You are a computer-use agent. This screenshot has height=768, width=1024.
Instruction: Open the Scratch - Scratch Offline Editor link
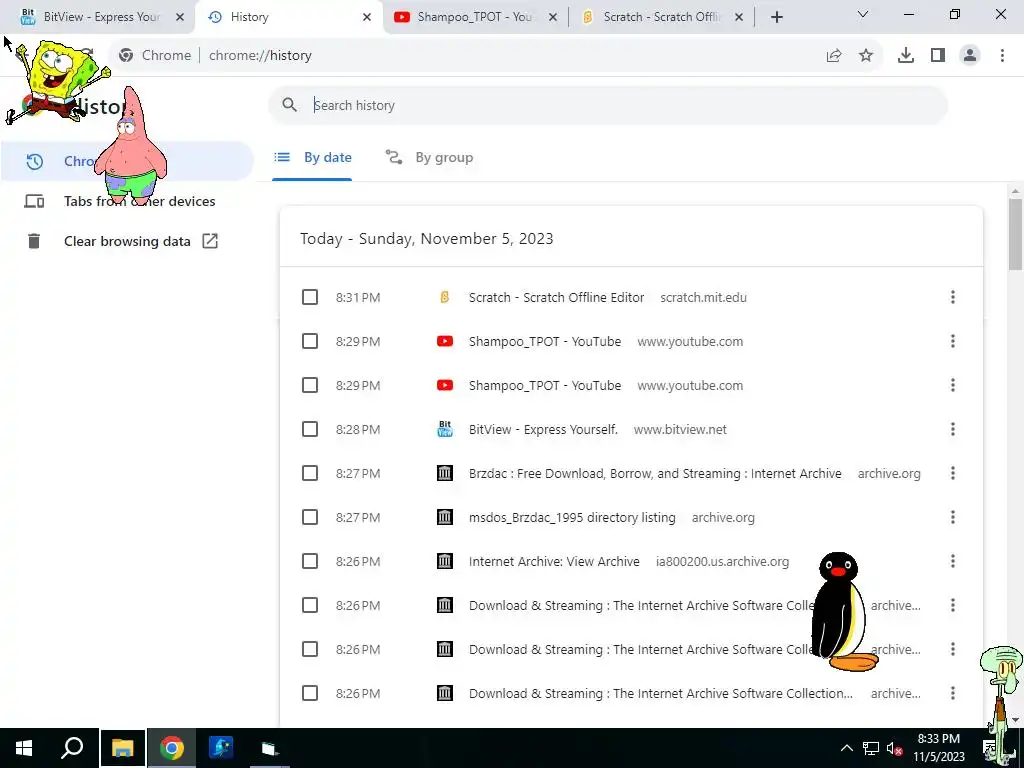[x=556, y=297]
